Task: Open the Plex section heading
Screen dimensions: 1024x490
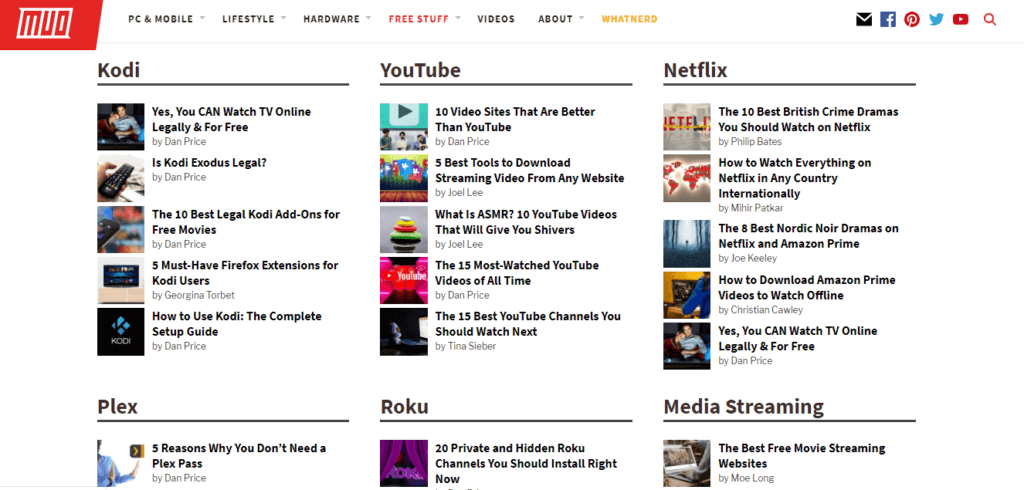Action: pos(118,406)
